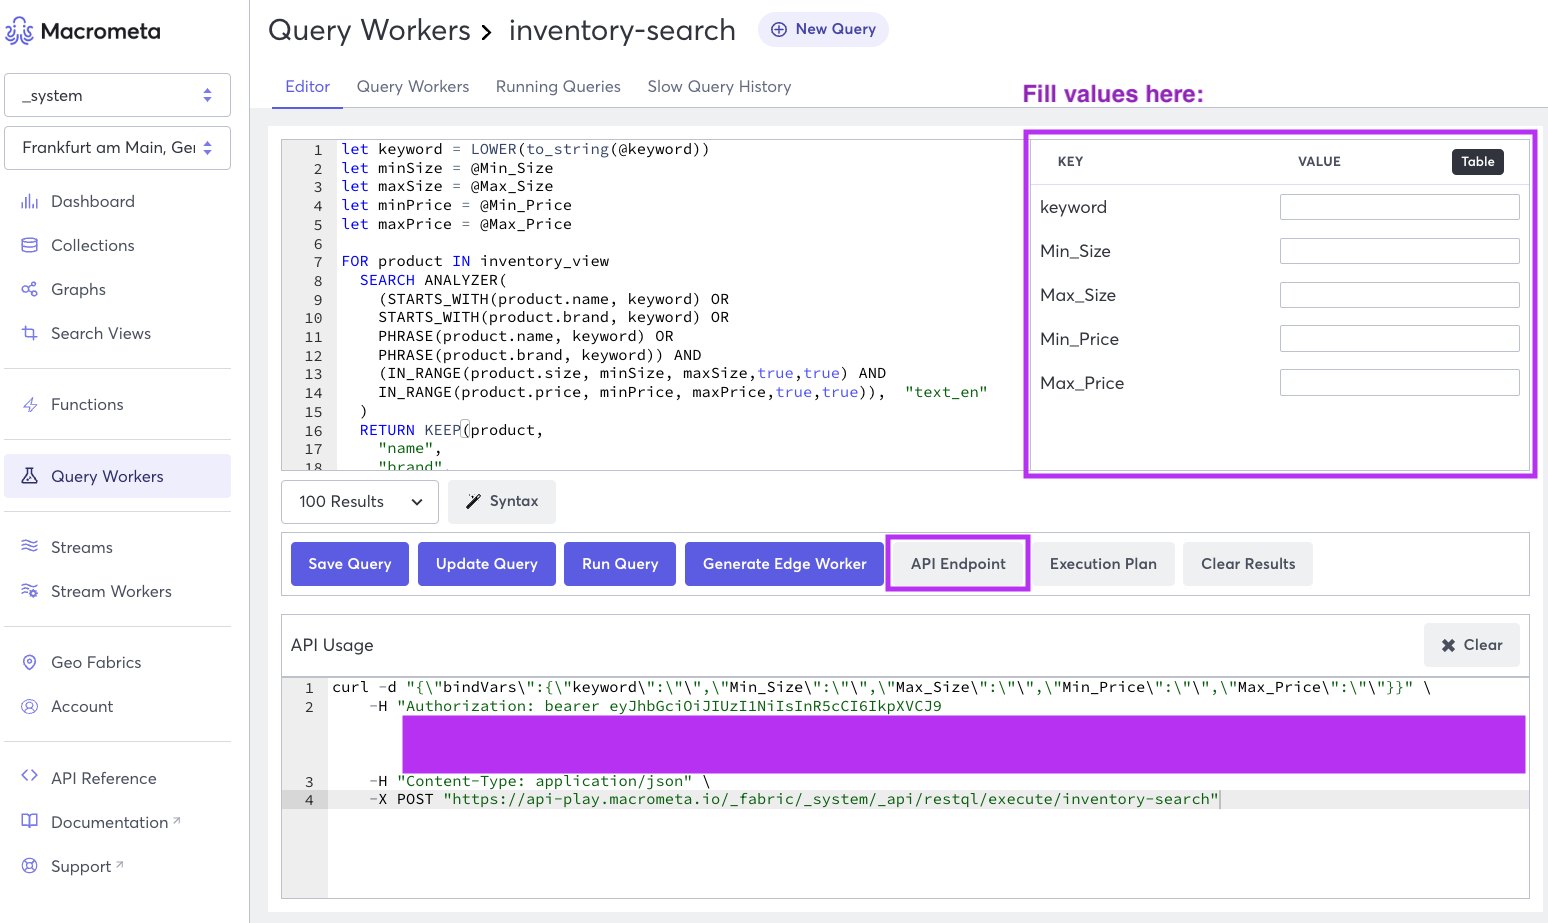Open the 100 Results dropdown
The height and width of the screenshot is (923, 1548).
tap(359, 501)
